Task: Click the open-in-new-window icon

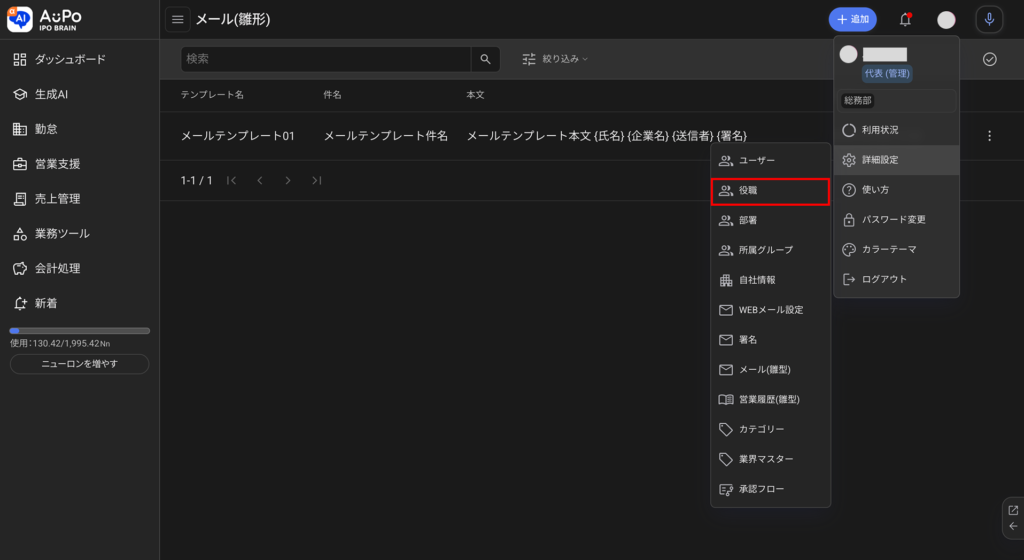Action: click(1012, 510)
